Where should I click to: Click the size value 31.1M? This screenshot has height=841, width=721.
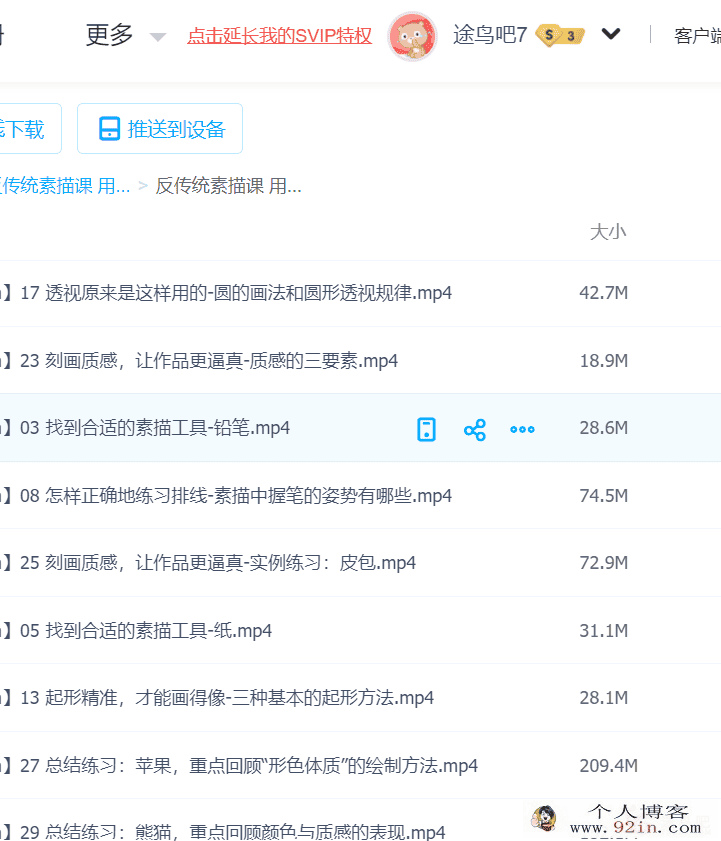click(x=604, y=630)
